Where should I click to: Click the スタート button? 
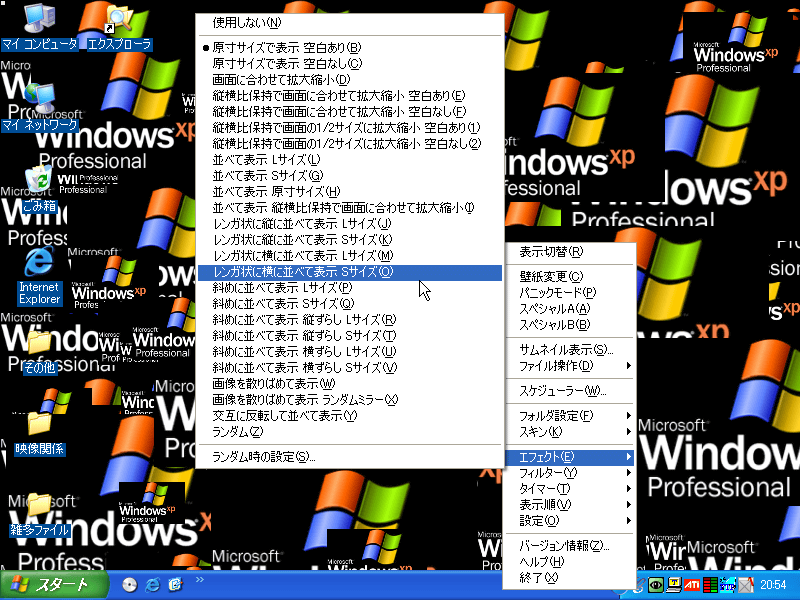tap(54, 585)
